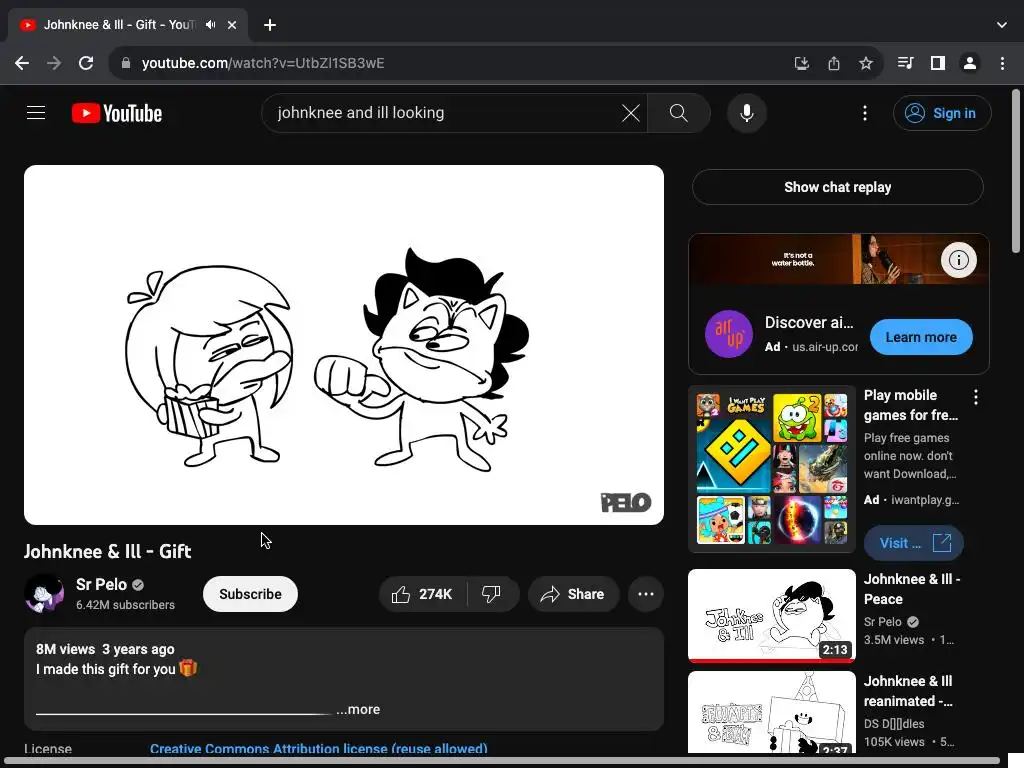Screen dimensions: 1024x768
Task: Search with voice microphone
Action: click(746, 113)
